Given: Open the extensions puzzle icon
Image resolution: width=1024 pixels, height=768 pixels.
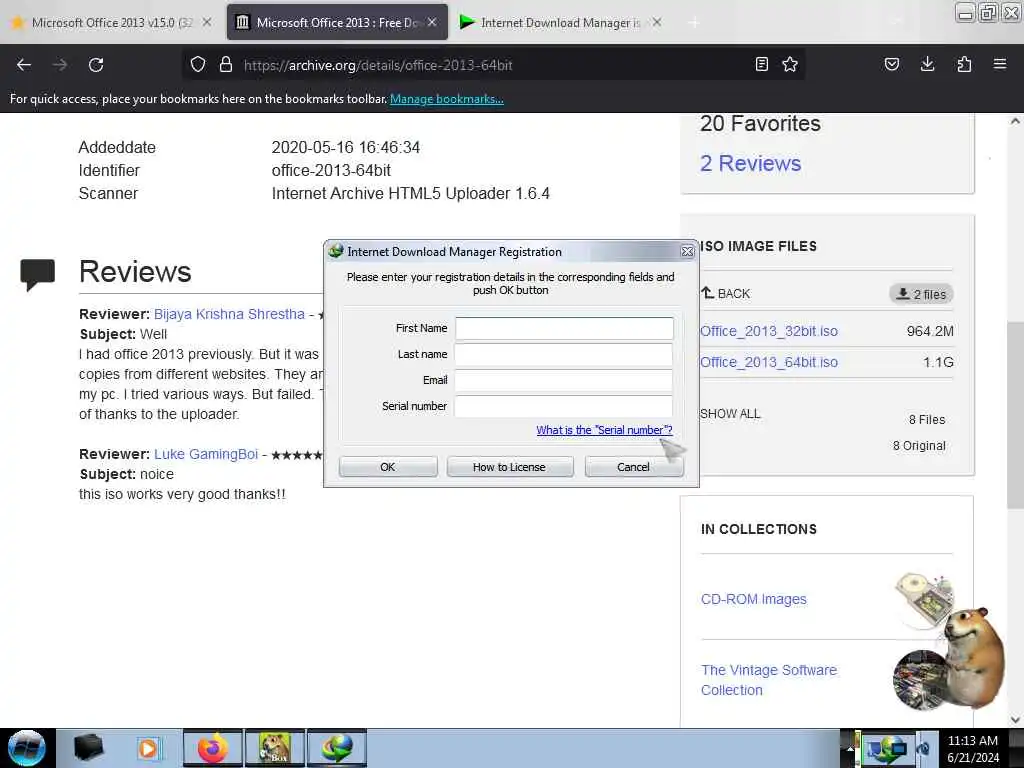Looking at the screenshot, I should (x=964, y=65).
